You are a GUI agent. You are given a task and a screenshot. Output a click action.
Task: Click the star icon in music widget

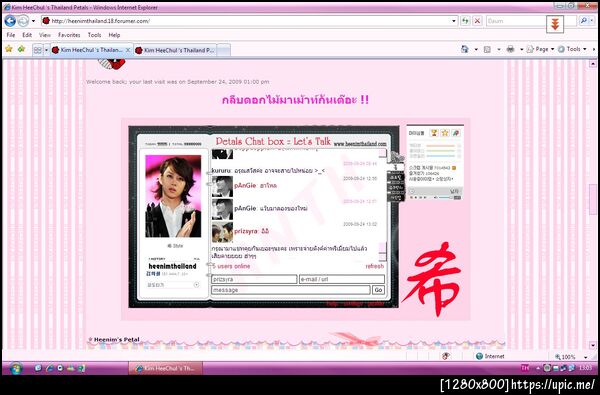click(445, 133)
